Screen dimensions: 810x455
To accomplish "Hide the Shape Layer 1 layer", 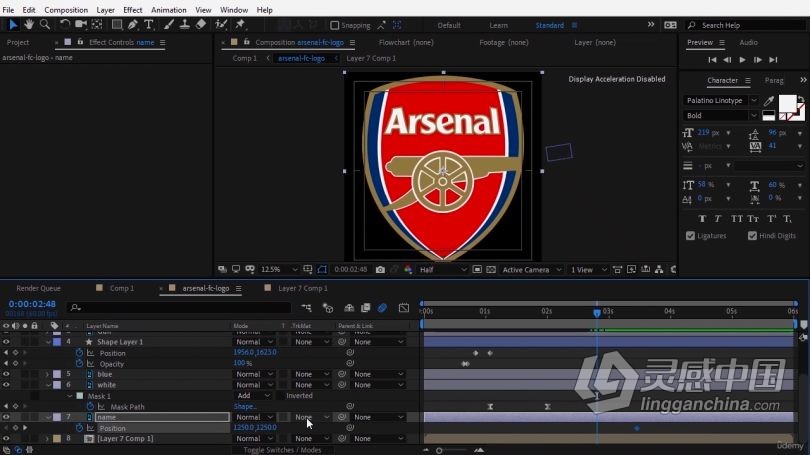I will pyautogui.click(x=6, y=342).
